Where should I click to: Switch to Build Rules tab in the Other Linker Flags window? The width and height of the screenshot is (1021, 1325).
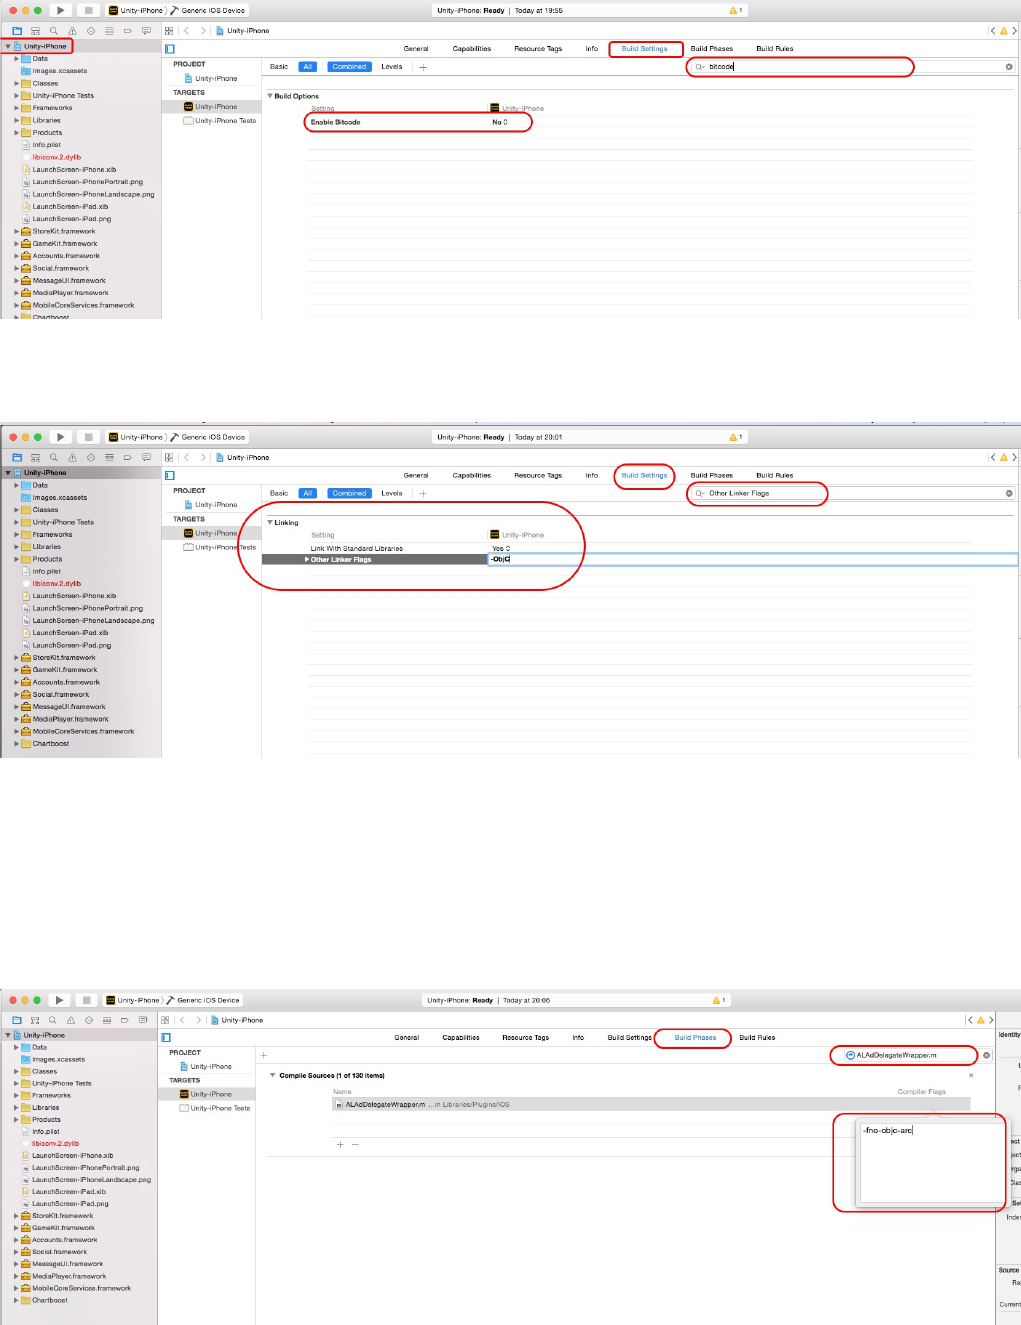775,476
